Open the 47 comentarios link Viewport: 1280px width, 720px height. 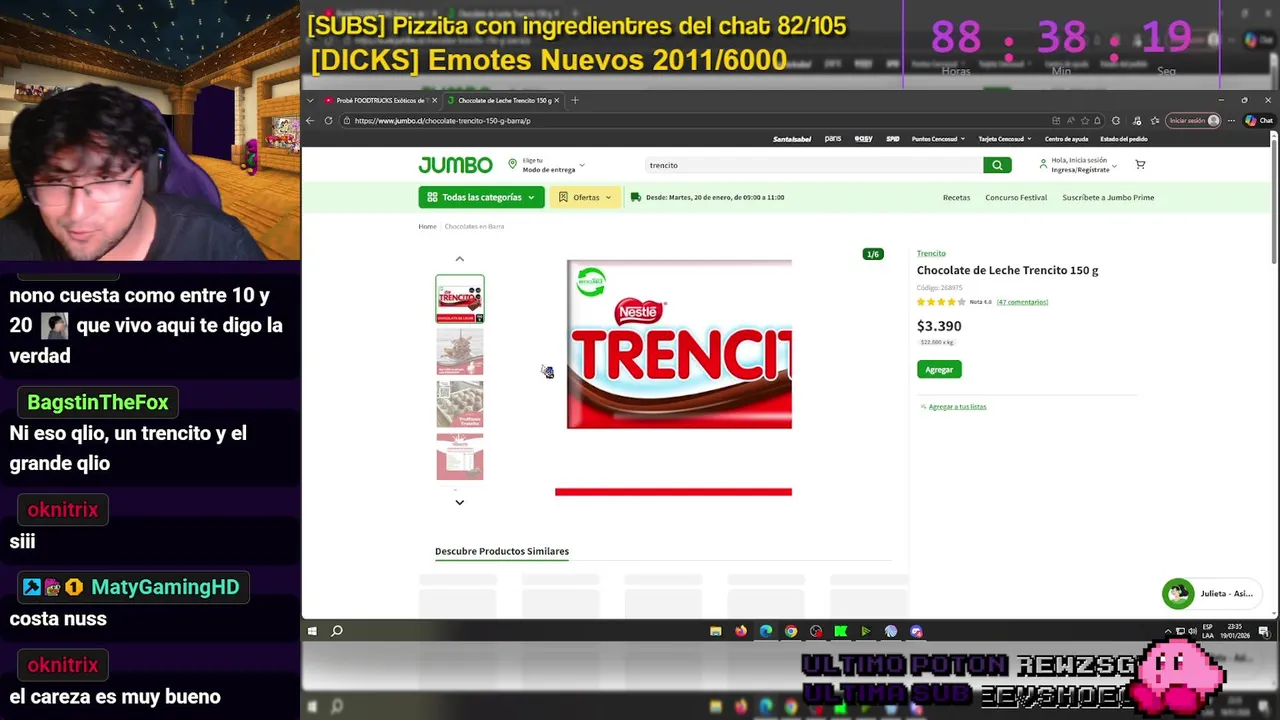click(1022, 302)
